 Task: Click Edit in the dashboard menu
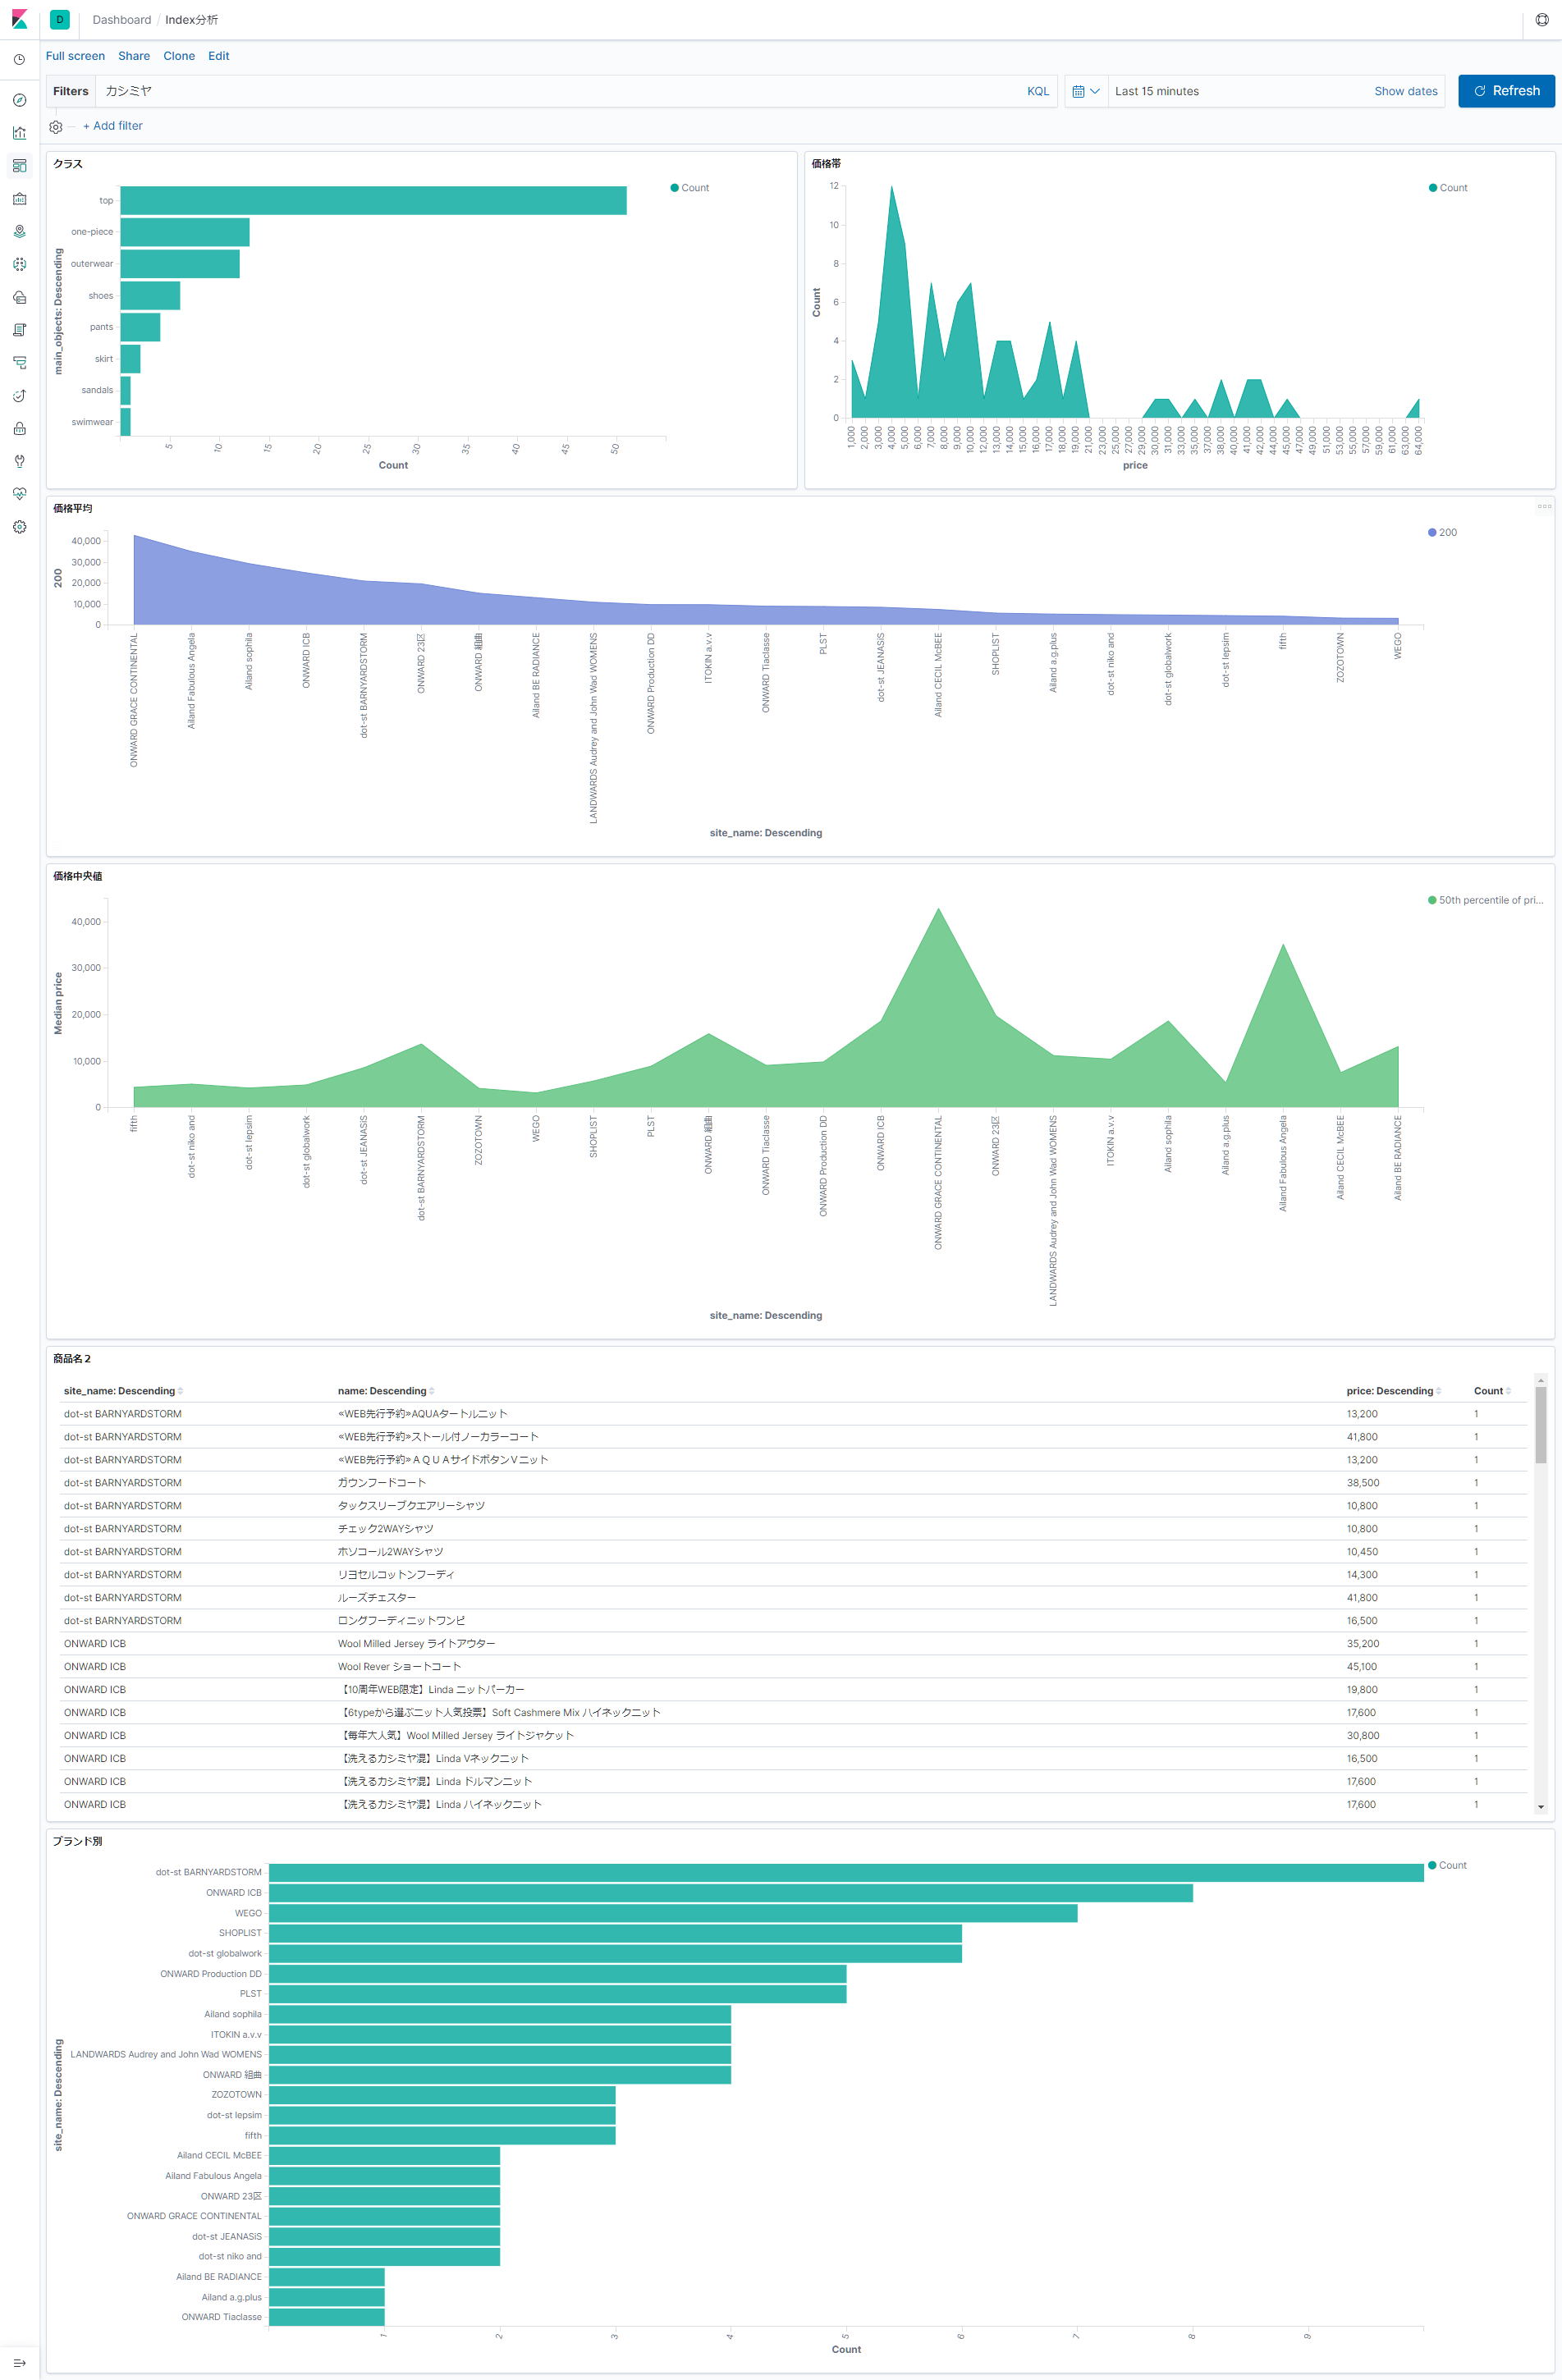(x=218, y=56)
